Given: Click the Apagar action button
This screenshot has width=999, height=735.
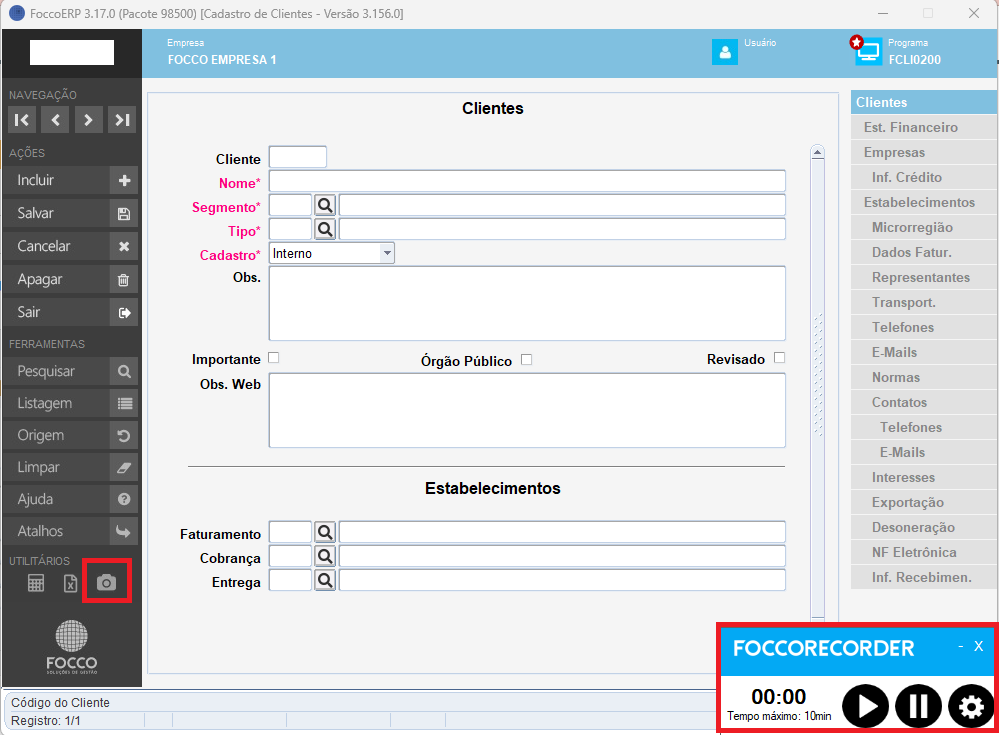Looking at the screenshot, I should tap(71, 280).
